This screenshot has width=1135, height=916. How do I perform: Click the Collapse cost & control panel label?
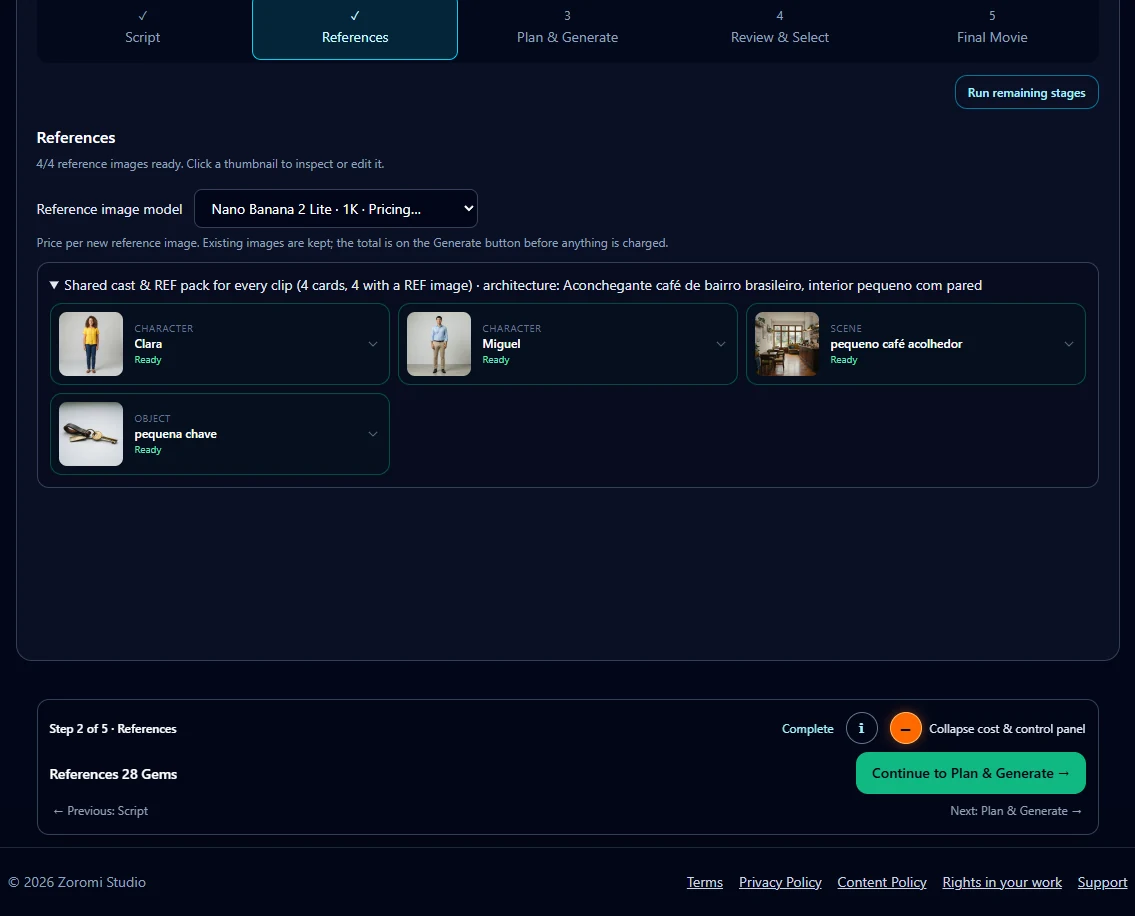click(1007, 728)
